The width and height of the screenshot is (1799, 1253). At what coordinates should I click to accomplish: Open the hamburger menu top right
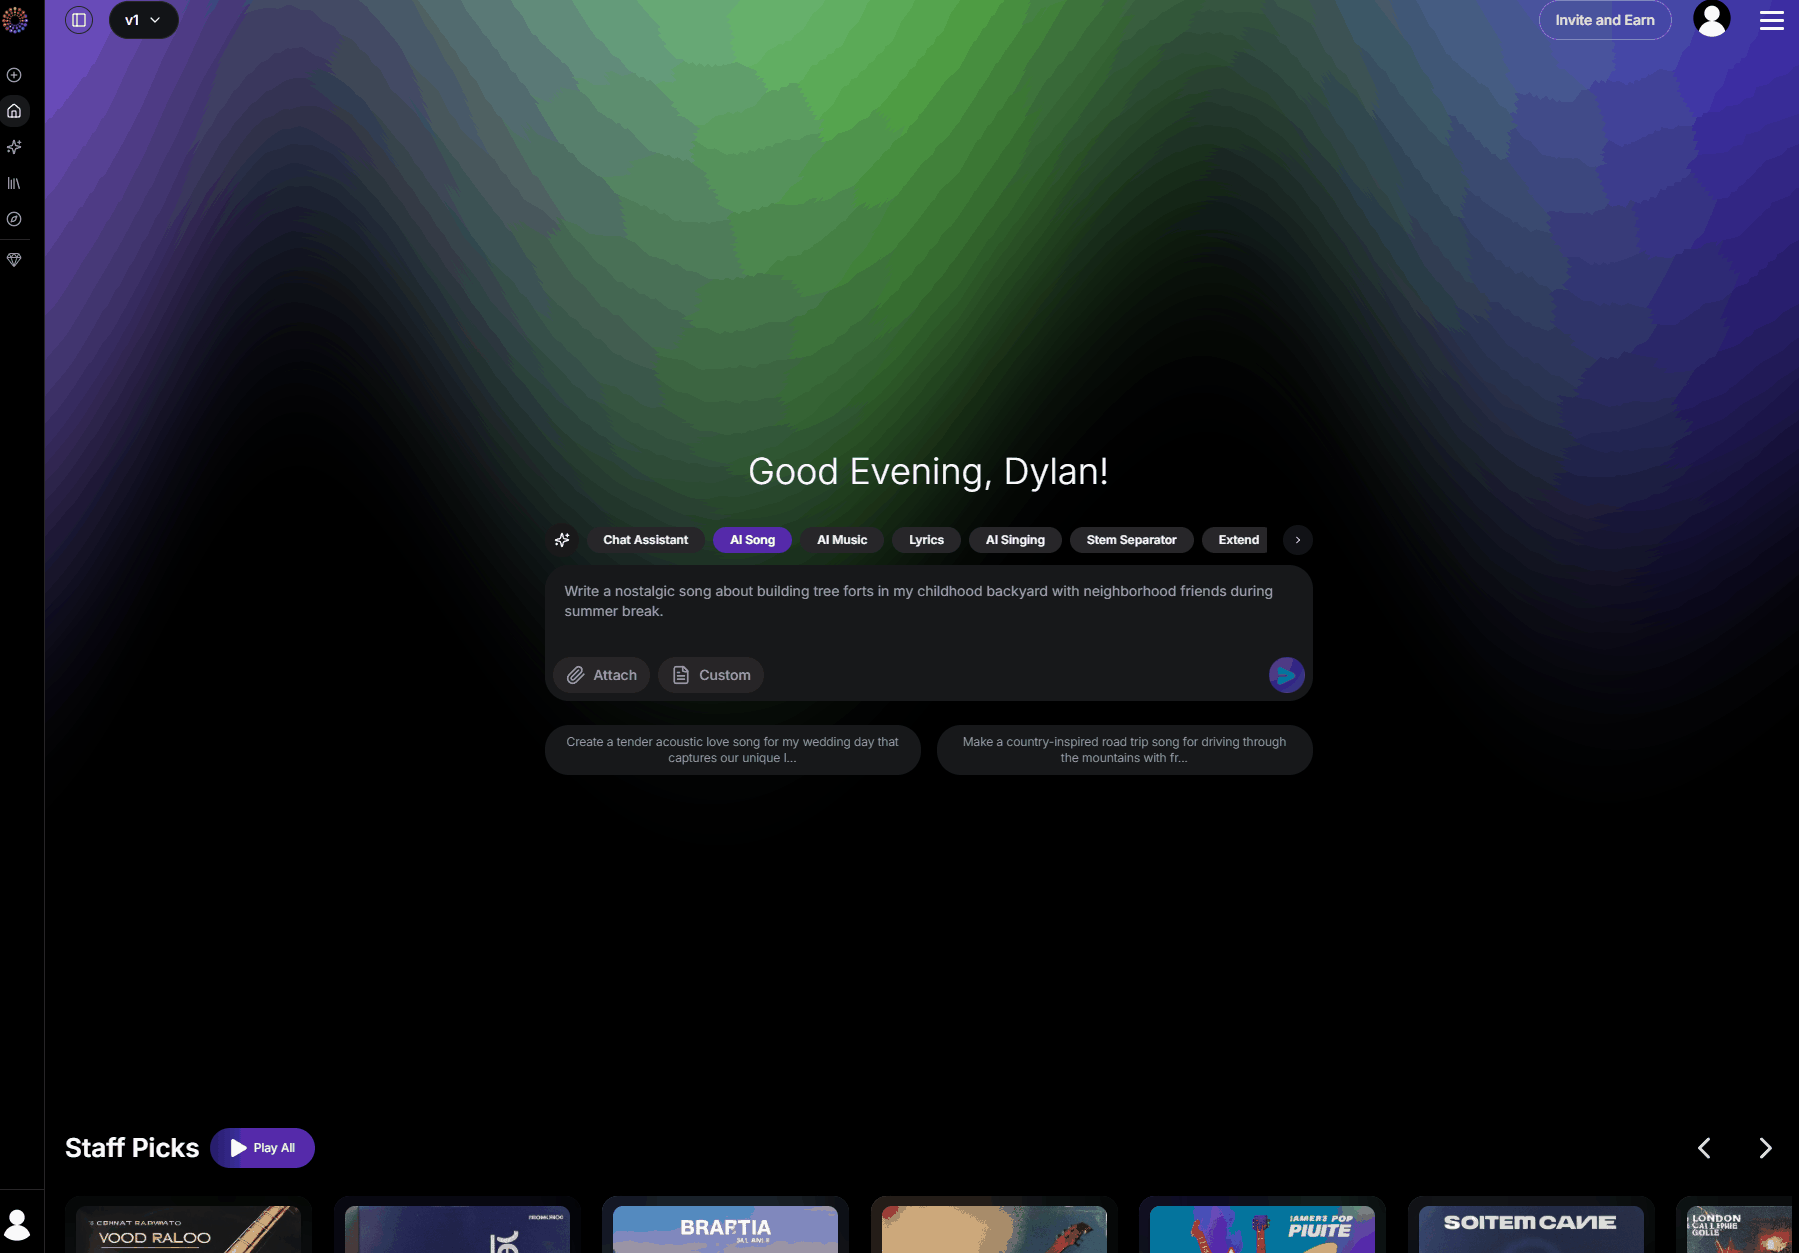click(1771, 19)
